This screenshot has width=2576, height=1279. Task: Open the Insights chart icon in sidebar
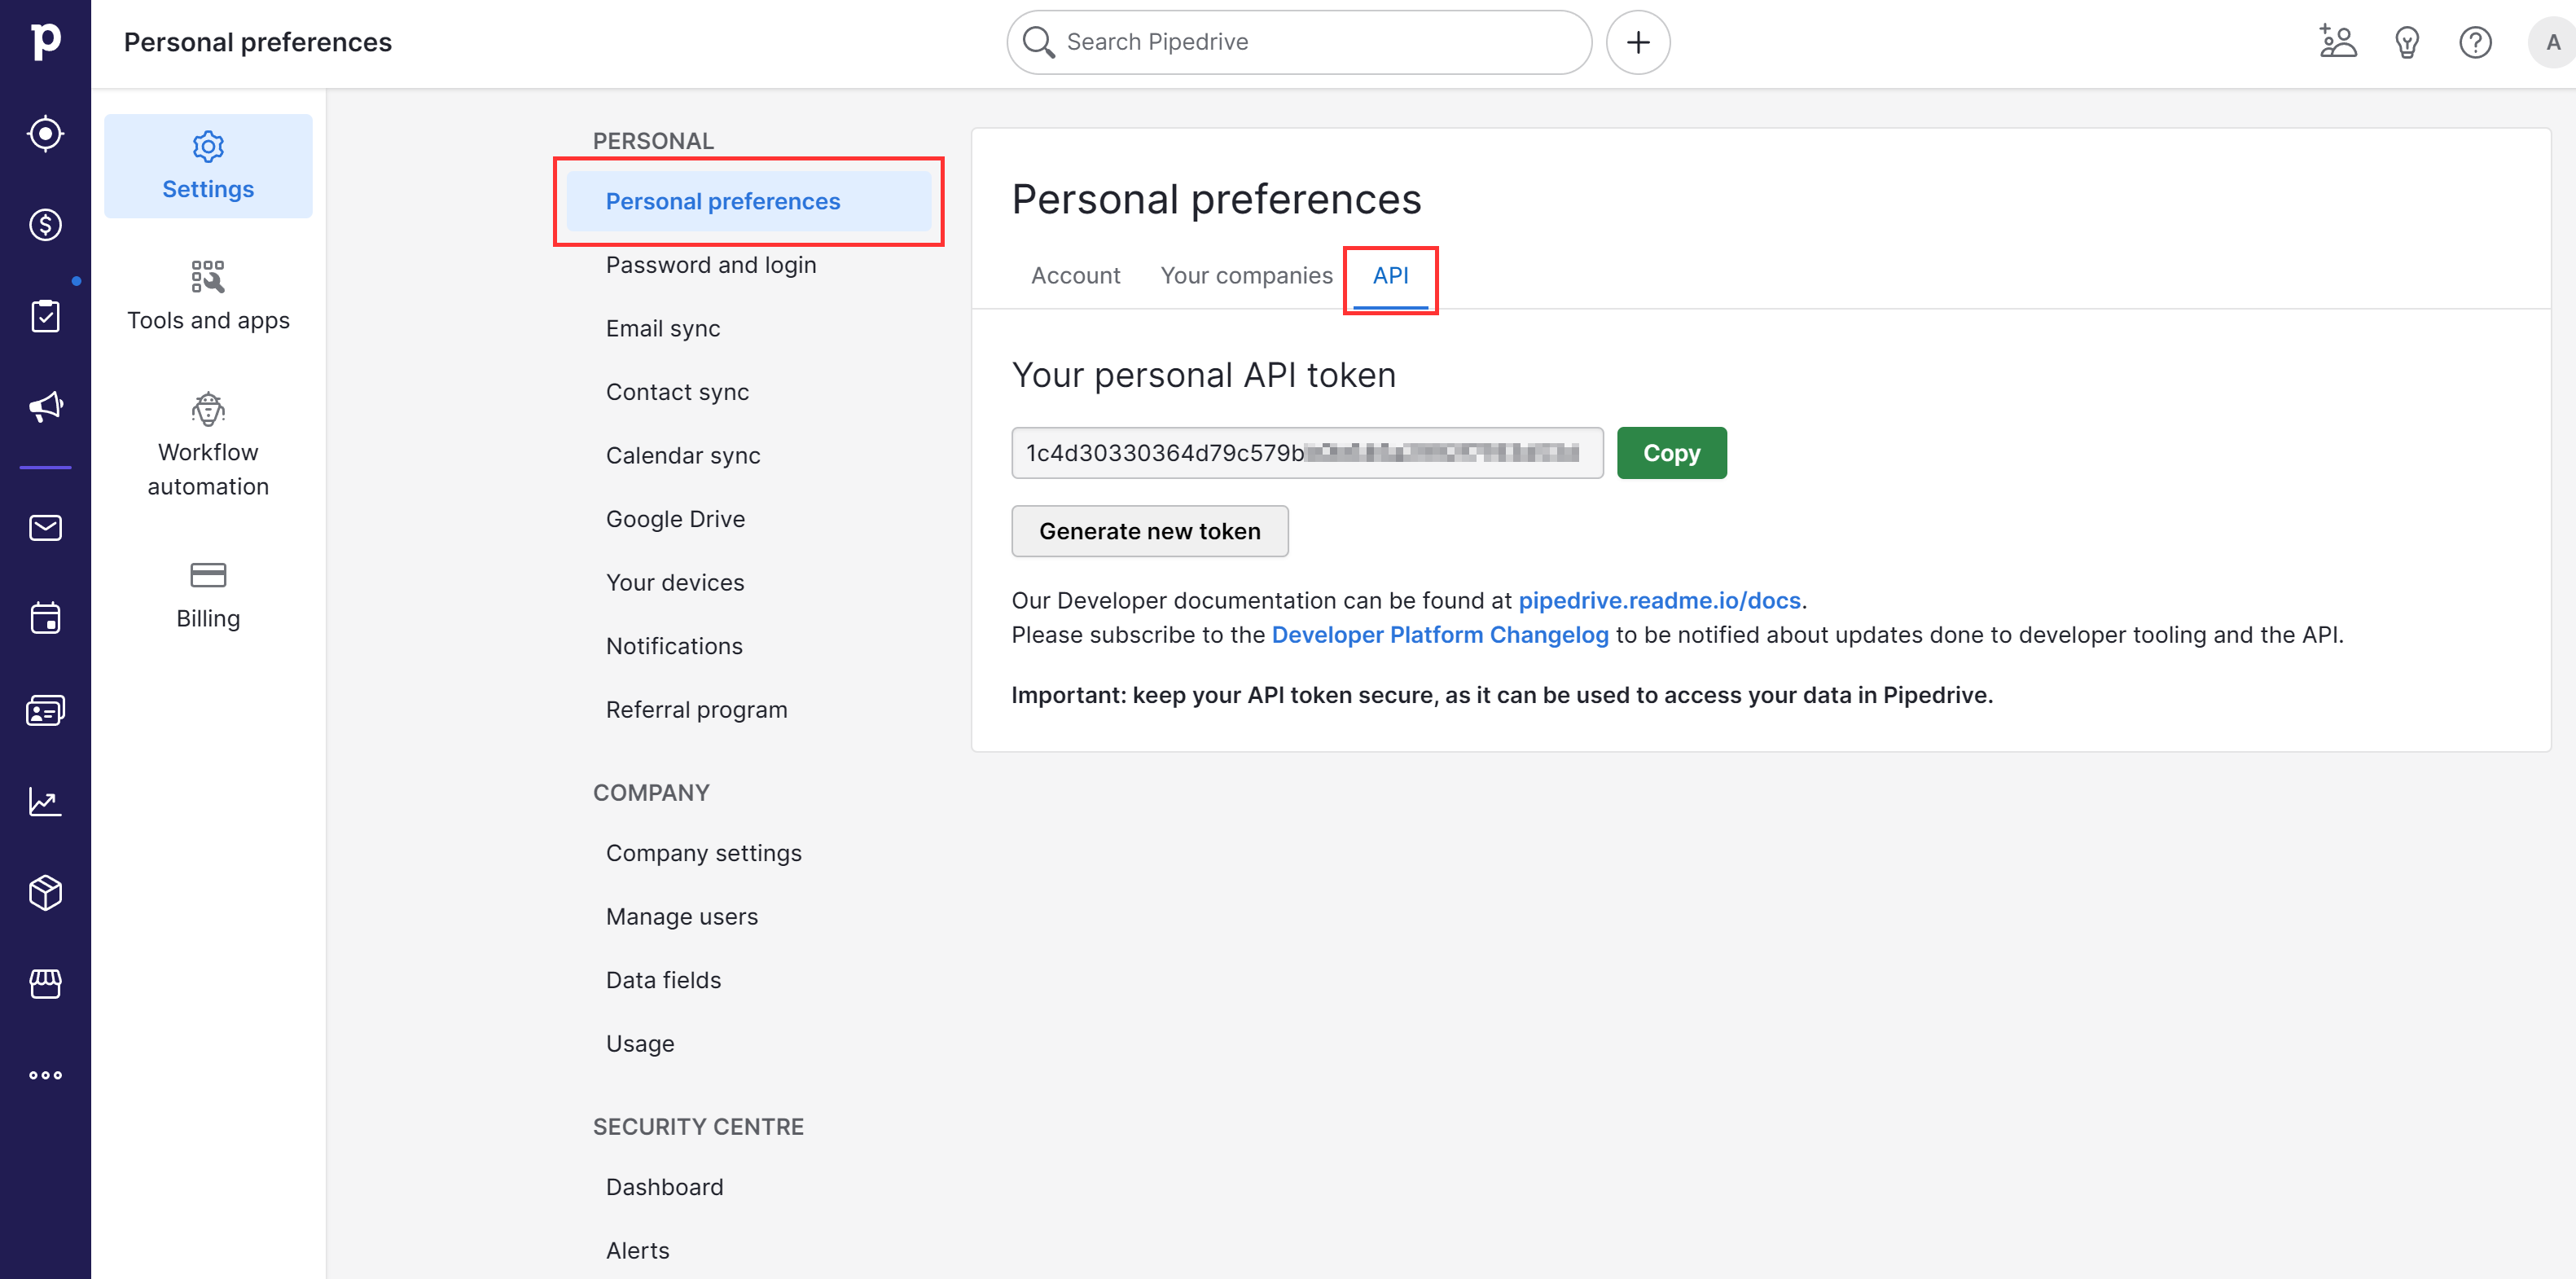pos(45,801)
